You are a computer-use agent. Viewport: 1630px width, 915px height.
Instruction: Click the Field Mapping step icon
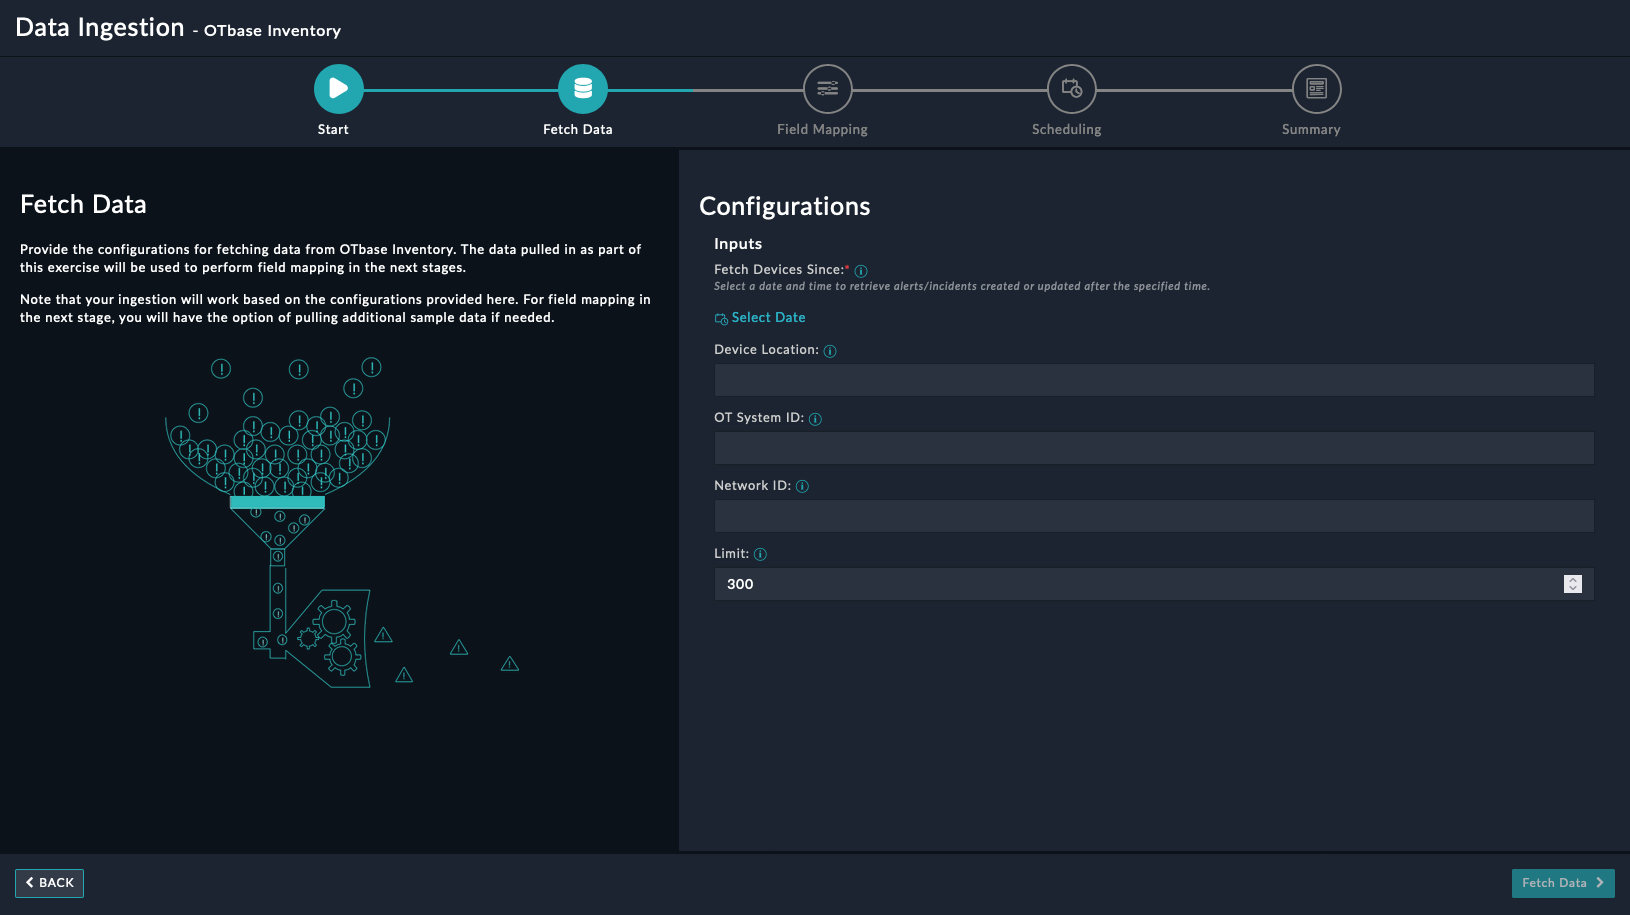[827, 89]
